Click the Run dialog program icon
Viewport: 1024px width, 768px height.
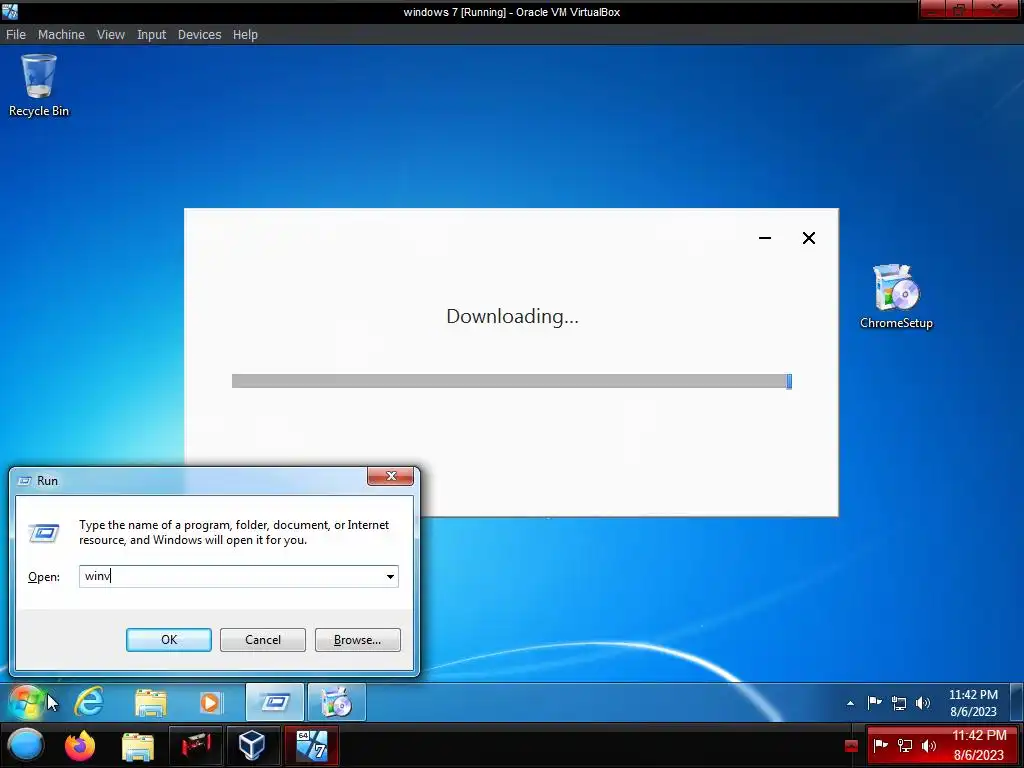[x=44, y=533]
